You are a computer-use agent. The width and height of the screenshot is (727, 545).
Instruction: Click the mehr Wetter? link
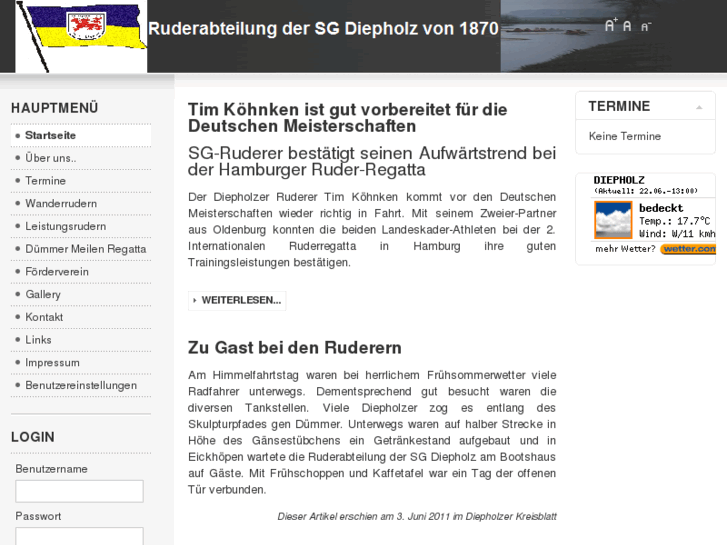pyautogui.click(x=625, y=249)
